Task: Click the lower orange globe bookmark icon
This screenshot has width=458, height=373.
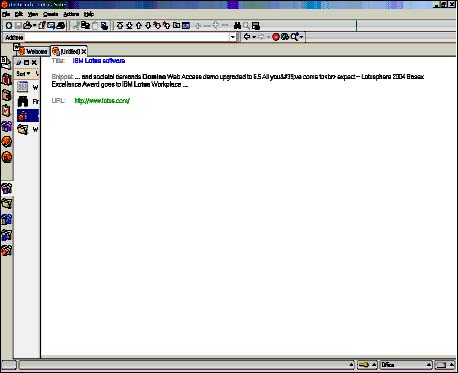Action: pyautogui.click(x=7, y=157)
